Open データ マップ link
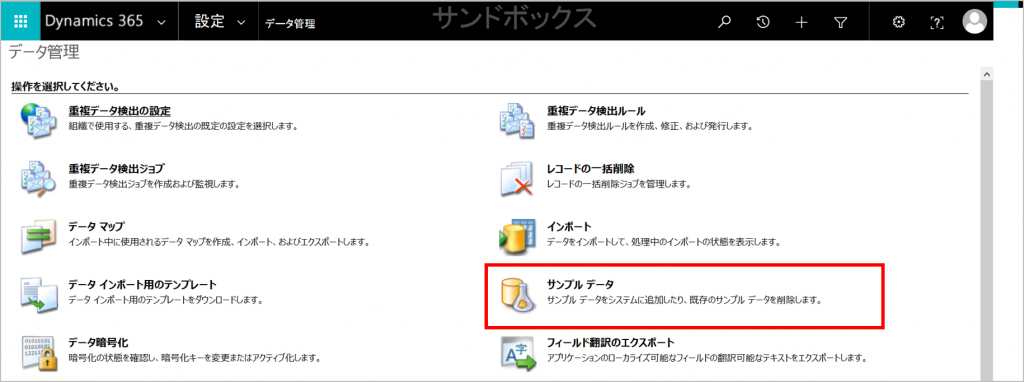Image resolution: width=1024 pixels, height=382 pixels. (x=97, y=227)
